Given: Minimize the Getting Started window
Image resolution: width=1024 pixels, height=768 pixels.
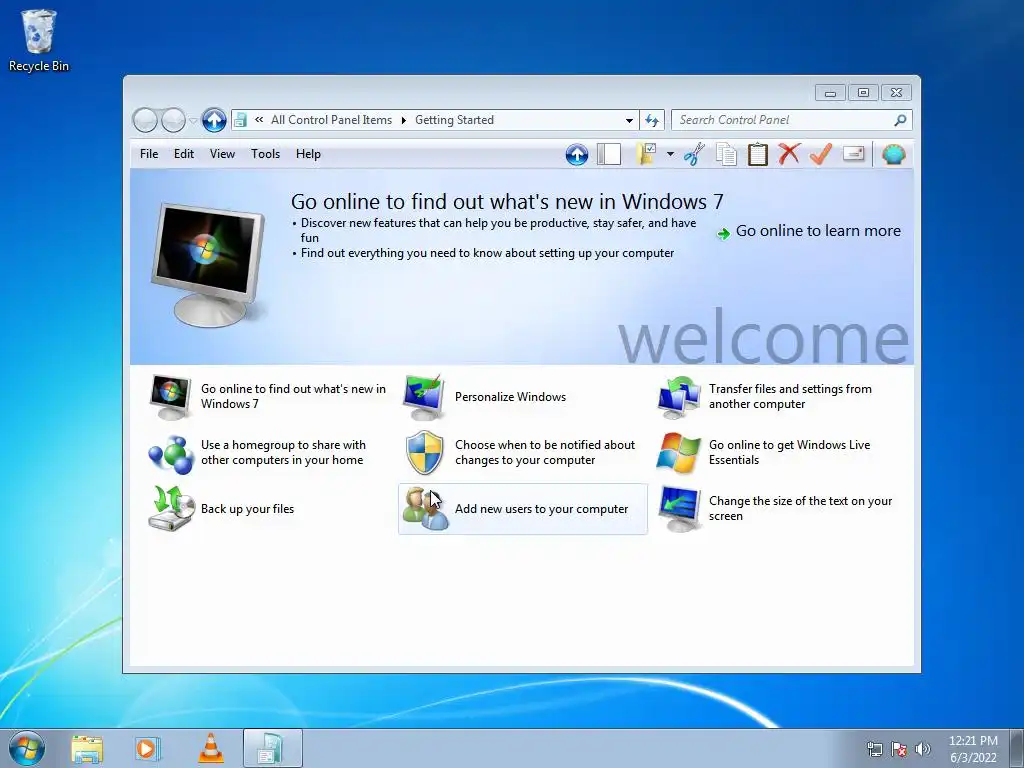Looking at the screenshot, I should pos(830,93).
